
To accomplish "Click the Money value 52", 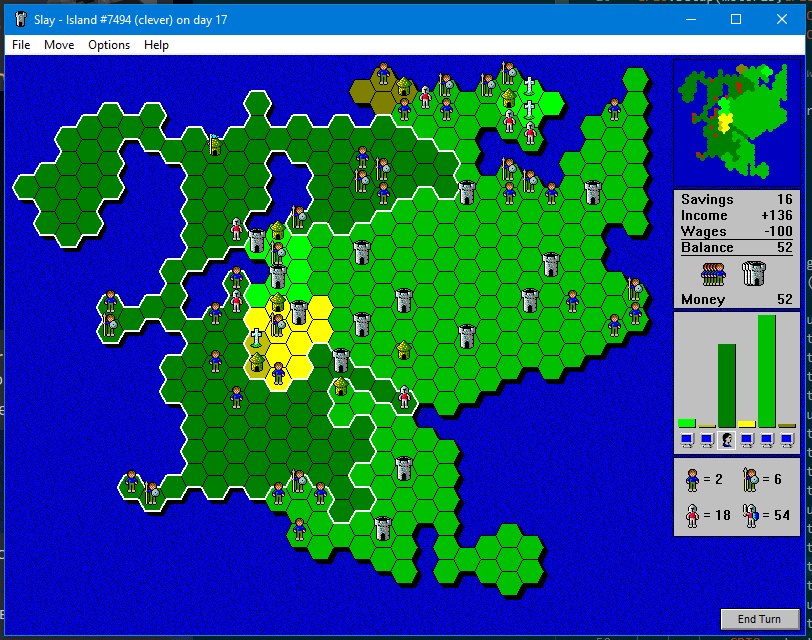I will tap(784, 299).
